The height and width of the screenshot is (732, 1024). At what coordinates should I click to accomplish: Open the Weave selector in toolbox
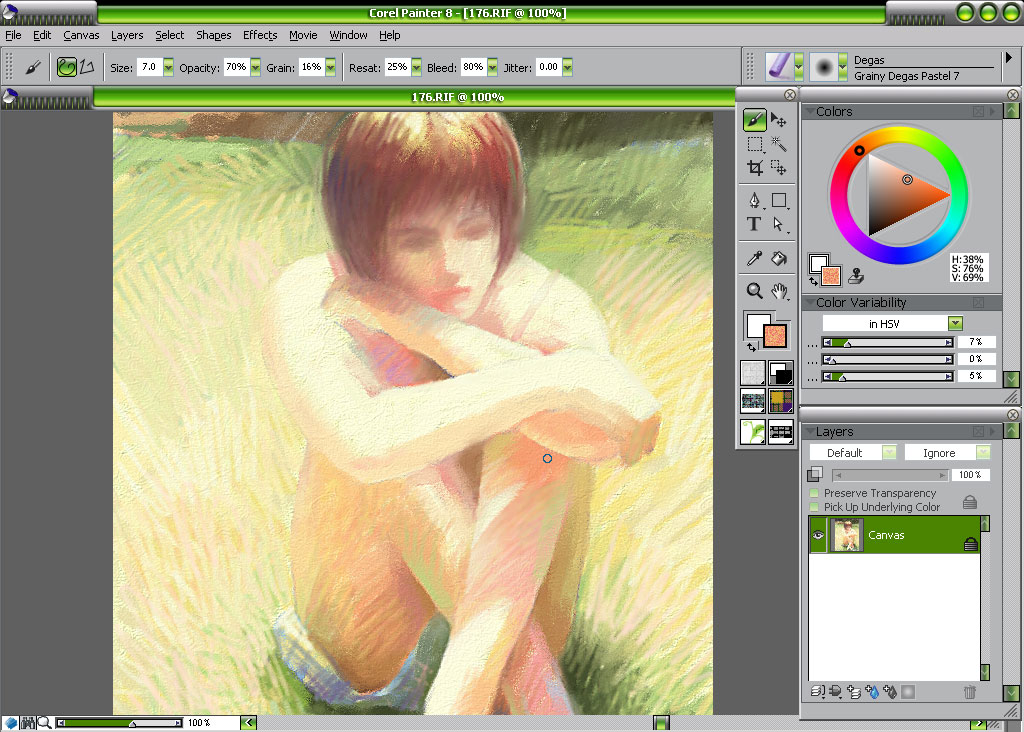[x=781, y=401]
